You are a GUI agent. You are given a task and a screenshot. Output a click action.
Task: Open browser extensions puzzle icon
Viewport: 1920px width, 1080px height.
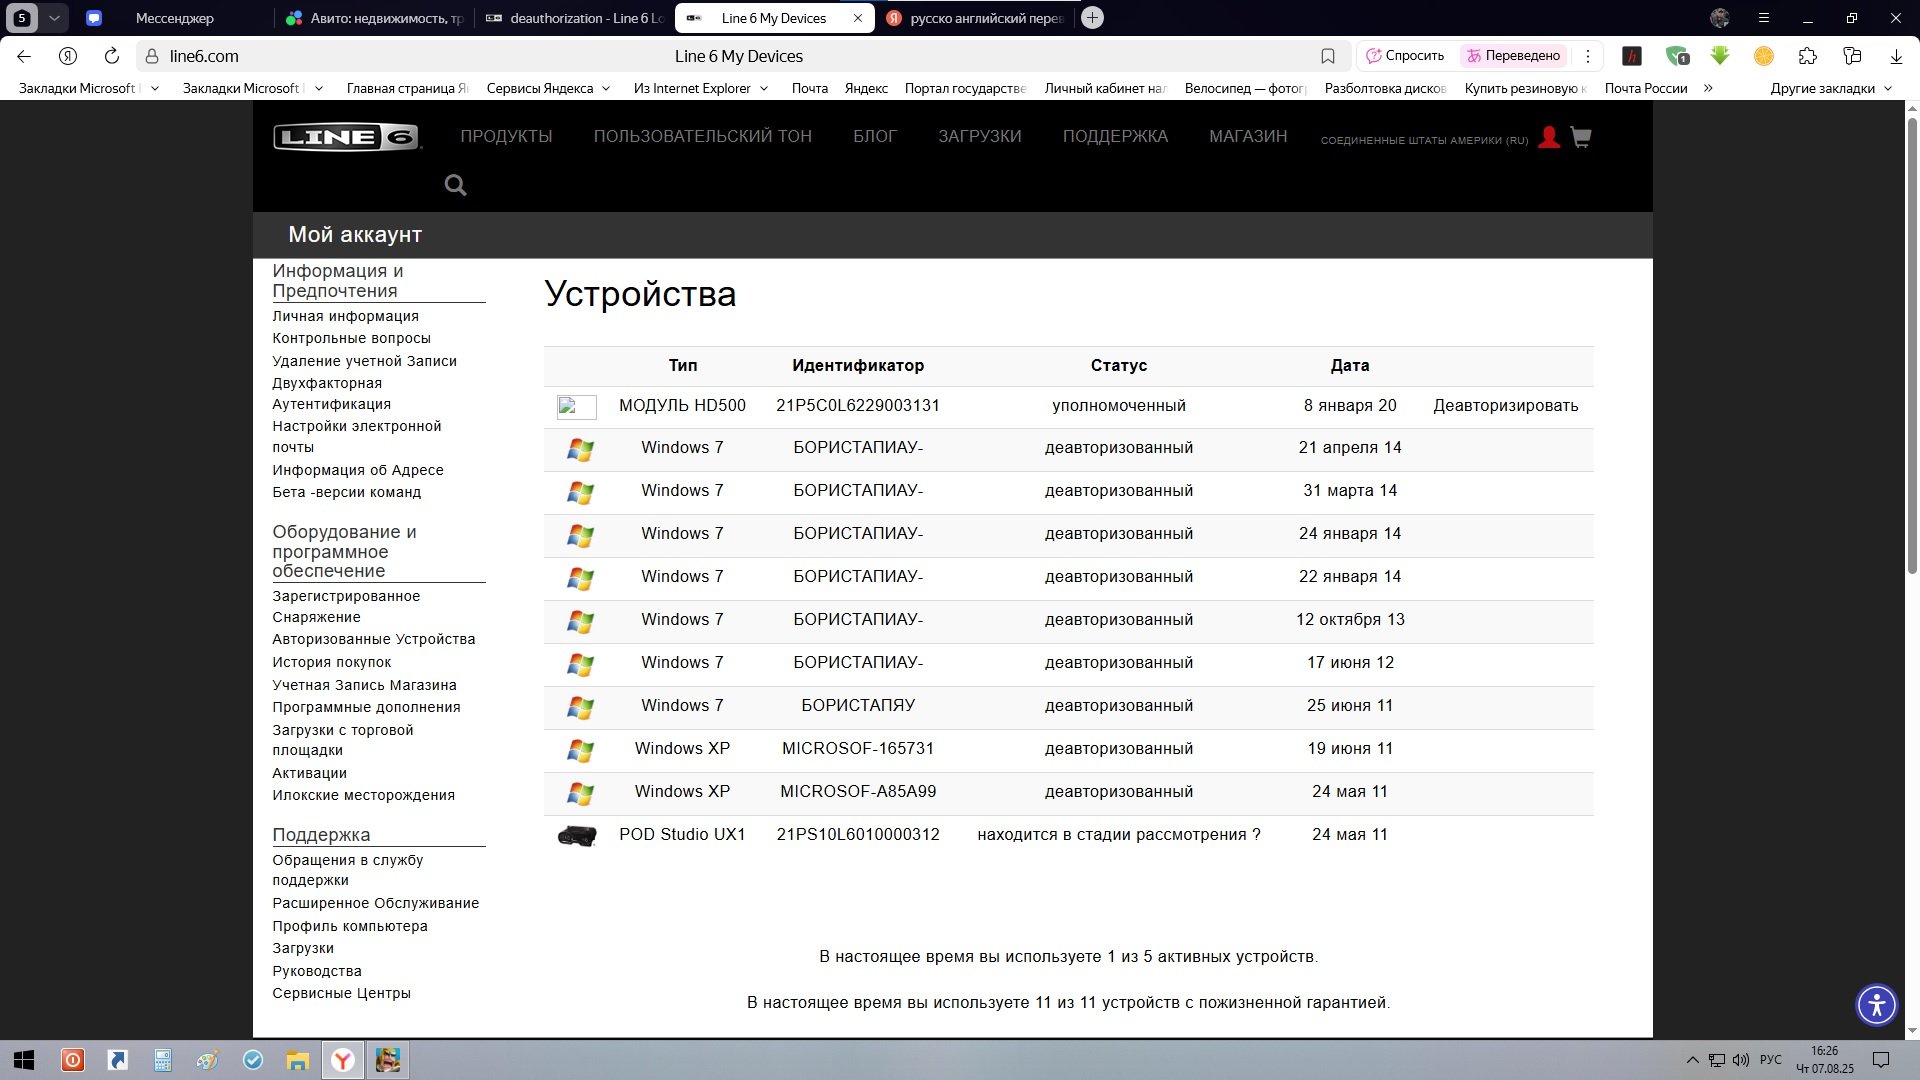pos(1807,56)
